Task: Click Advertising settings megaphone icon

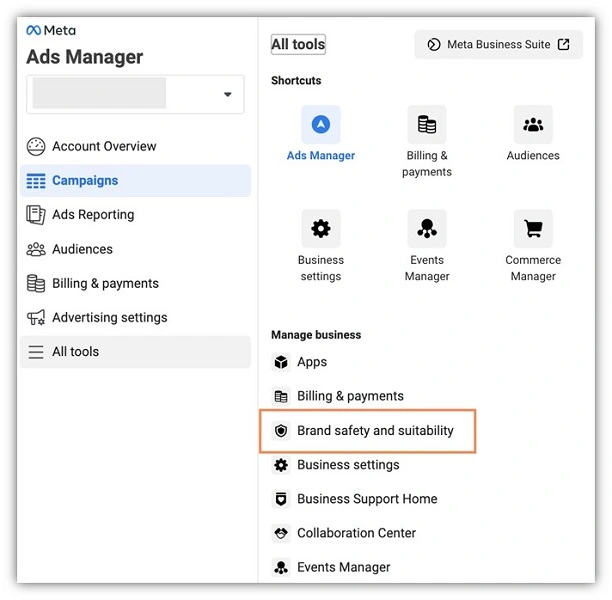Action: pyautogui.click(x=36, y=318)
